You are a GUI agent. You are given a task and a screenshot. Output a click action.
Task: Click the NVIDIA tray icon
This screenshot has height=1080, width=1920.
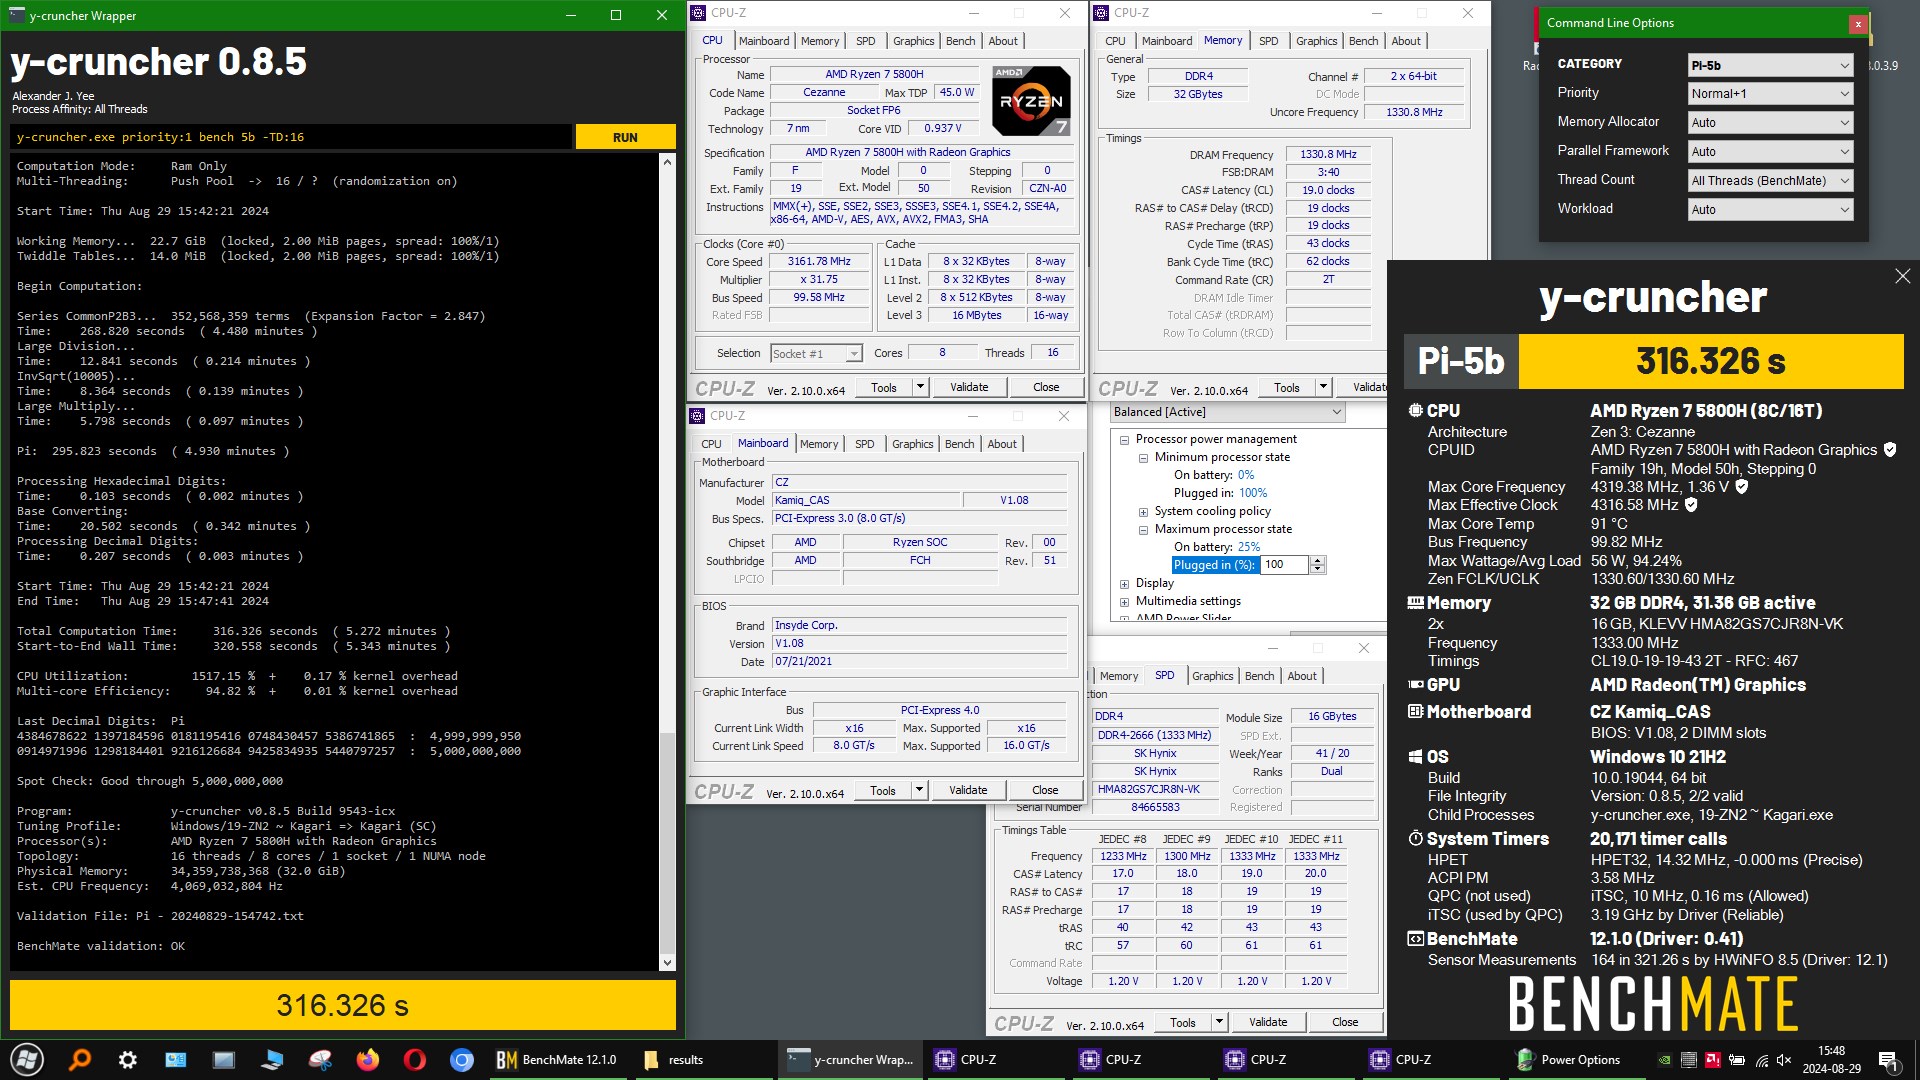click(x=1664, y=1060)
